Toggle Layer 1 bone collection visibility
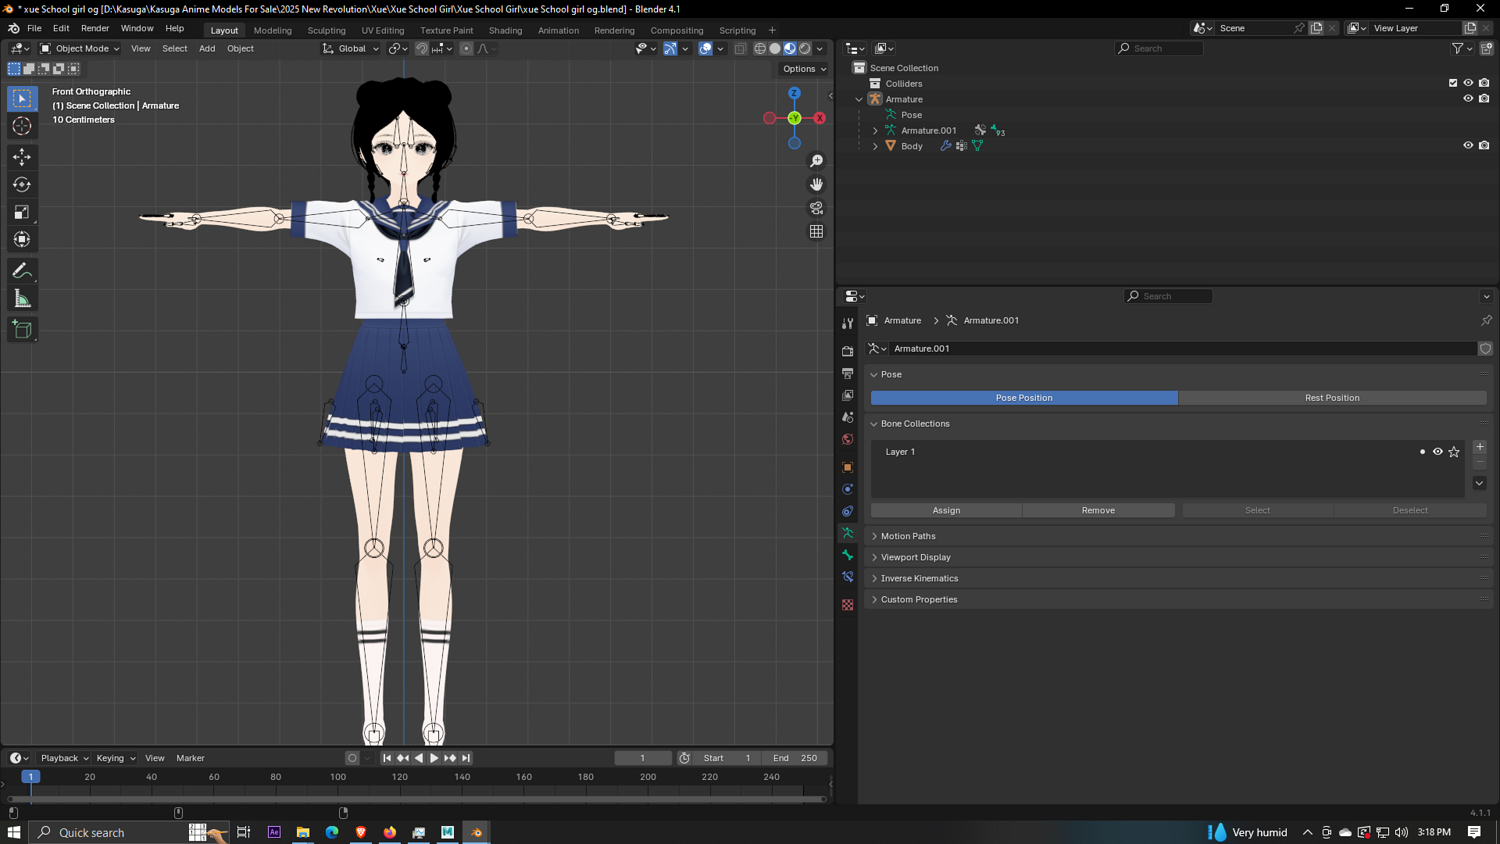This screenshot has width=1500, height=844. coord(1437,452)
